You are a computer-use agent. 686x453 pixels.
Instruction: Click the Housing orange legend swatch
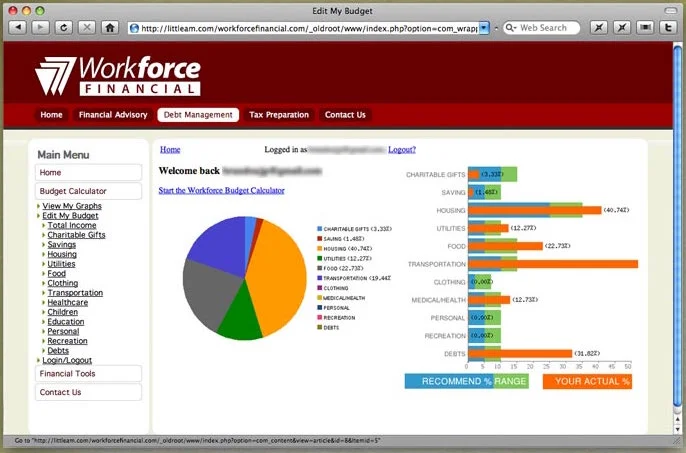click(x=319, y=249)
